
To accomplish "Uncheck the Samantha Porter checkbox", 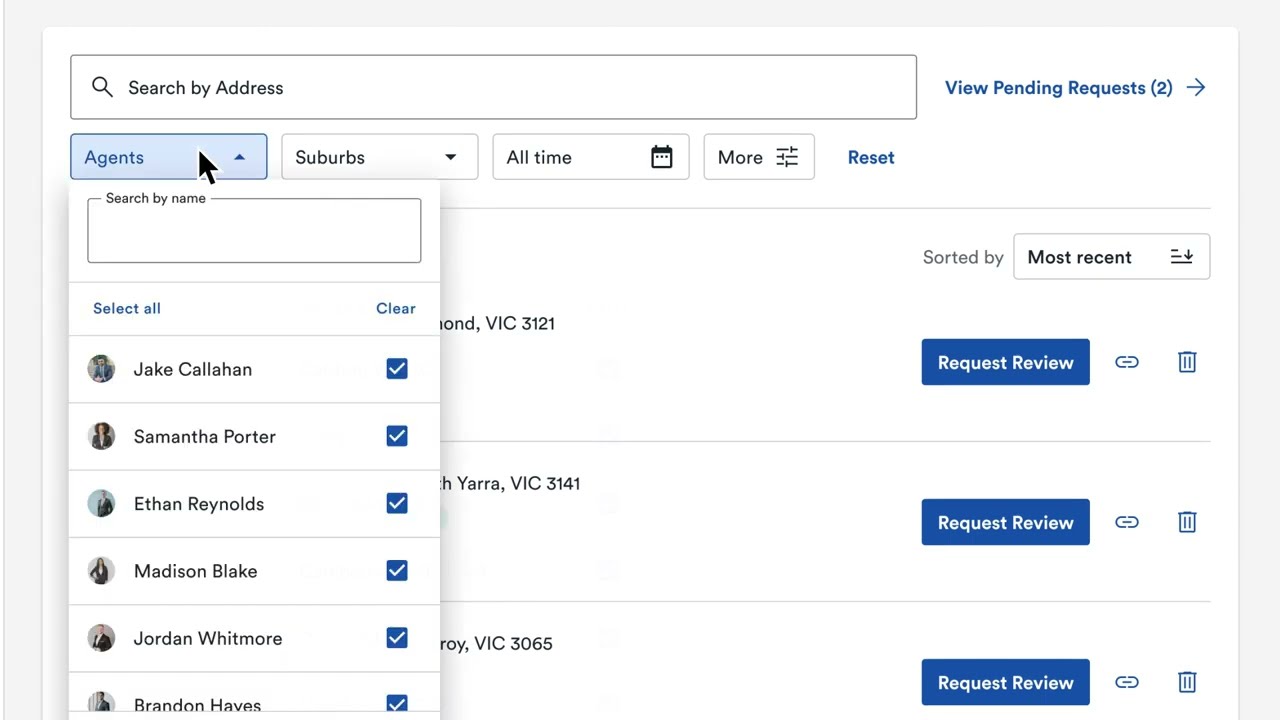I will 397,436.
